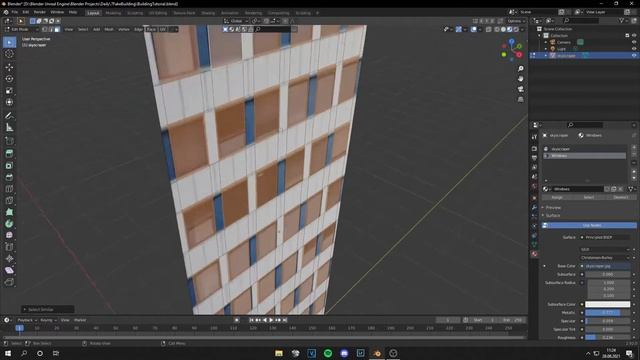The image size is (640, 360).
Task: Expand the Preview panel
Action: [553, 207]
